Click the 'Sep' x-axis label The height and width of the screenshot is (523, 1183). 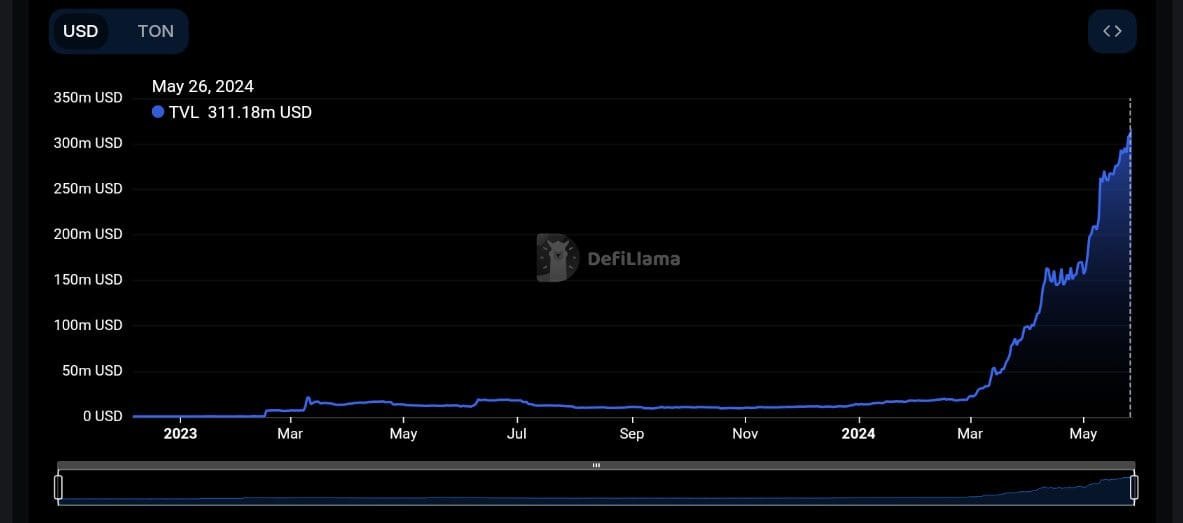(x=631, y=434)
